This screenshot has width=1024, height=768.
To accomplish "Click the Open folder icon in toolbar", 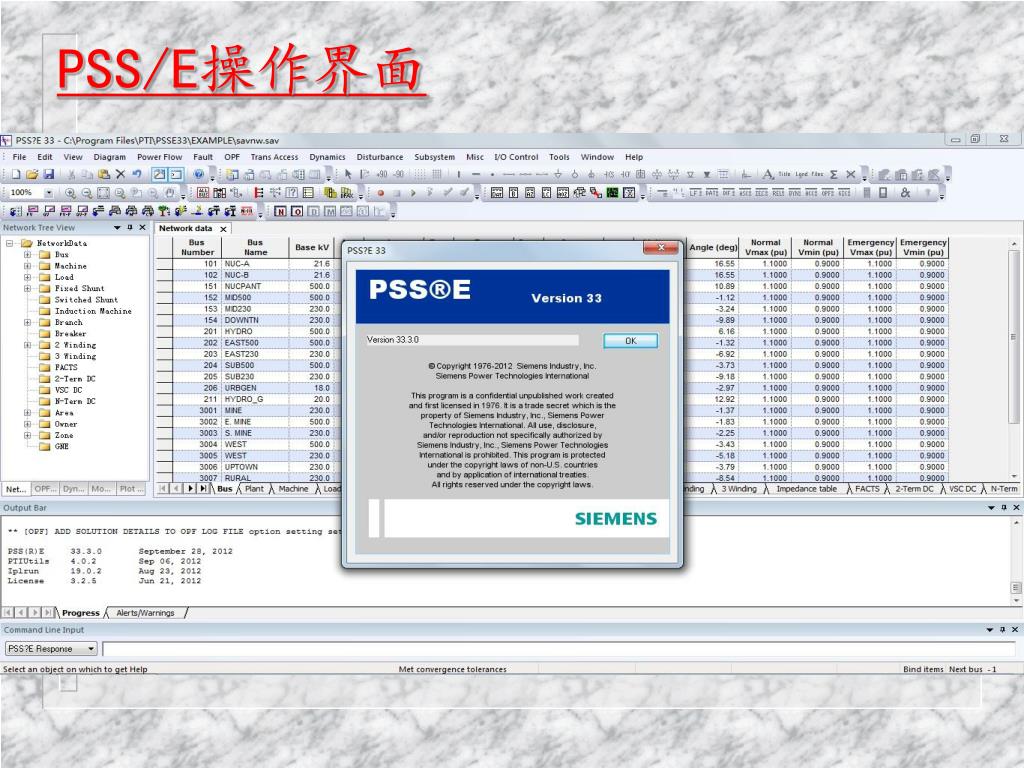I will pyautogui.click(x=32, y=174).
